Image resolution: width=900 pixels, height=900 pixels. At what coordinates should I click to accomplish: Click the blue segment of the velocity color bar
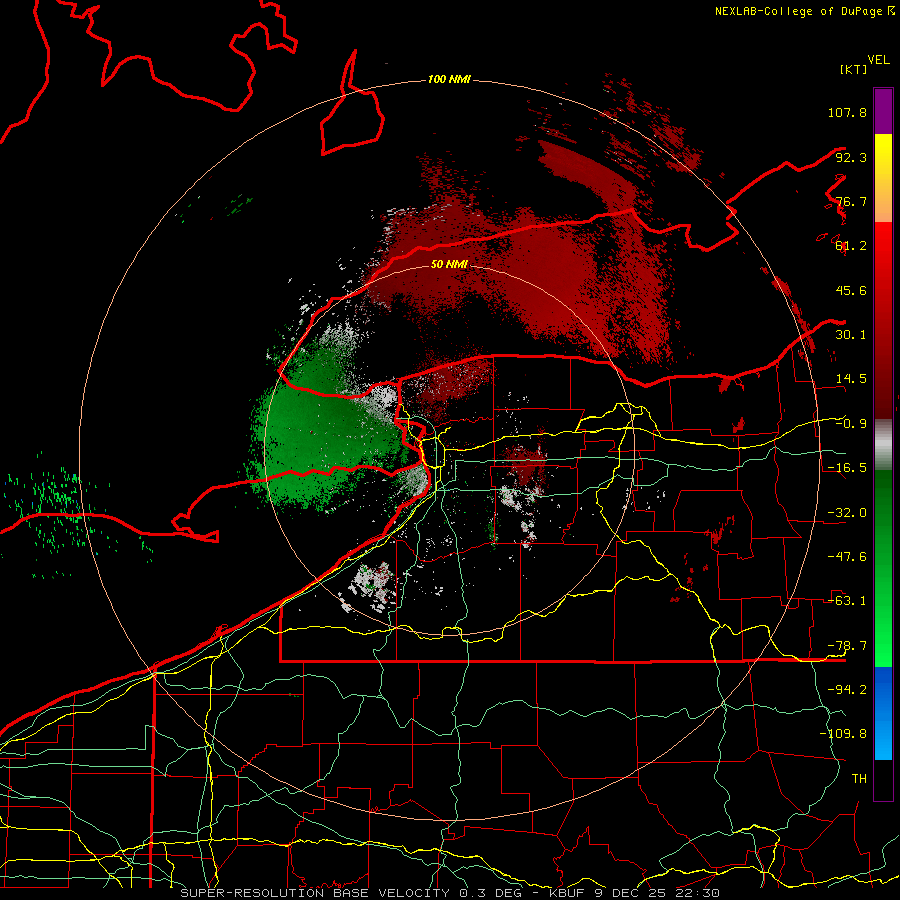[x=883, y=713]
